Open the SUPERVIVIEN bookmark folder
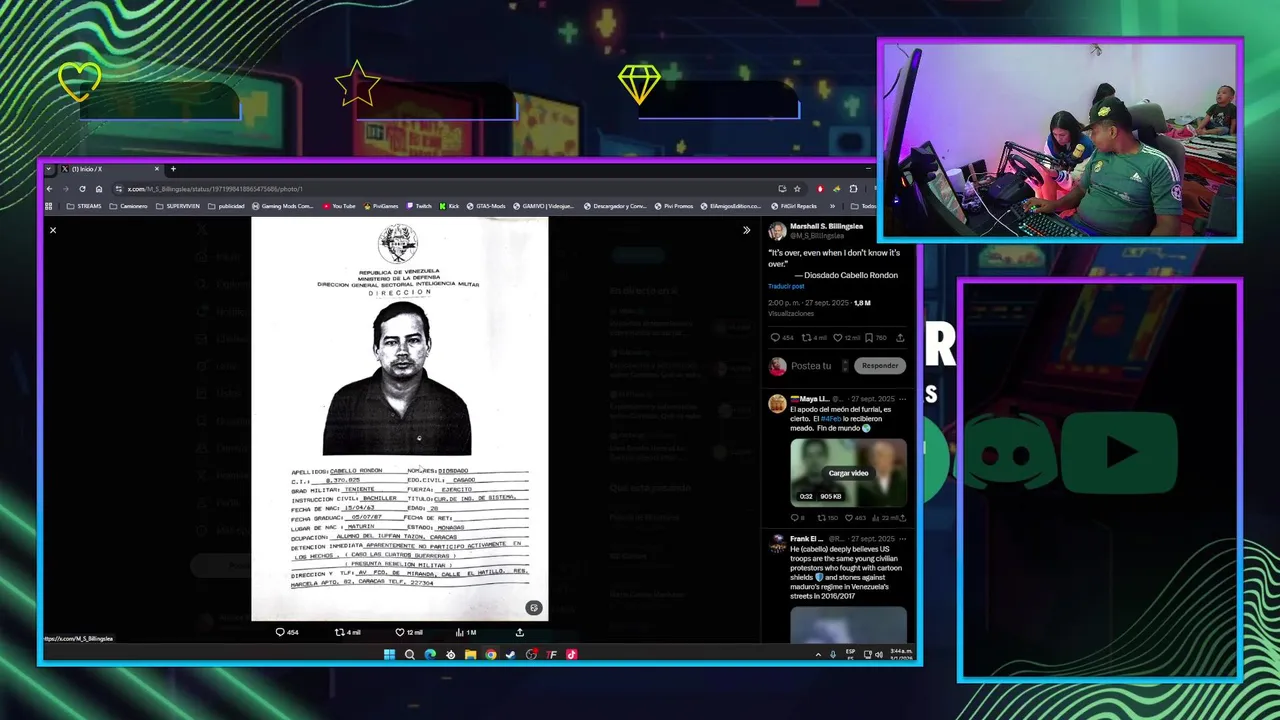This screenshot has height=720, width=1280. point(177,206)
